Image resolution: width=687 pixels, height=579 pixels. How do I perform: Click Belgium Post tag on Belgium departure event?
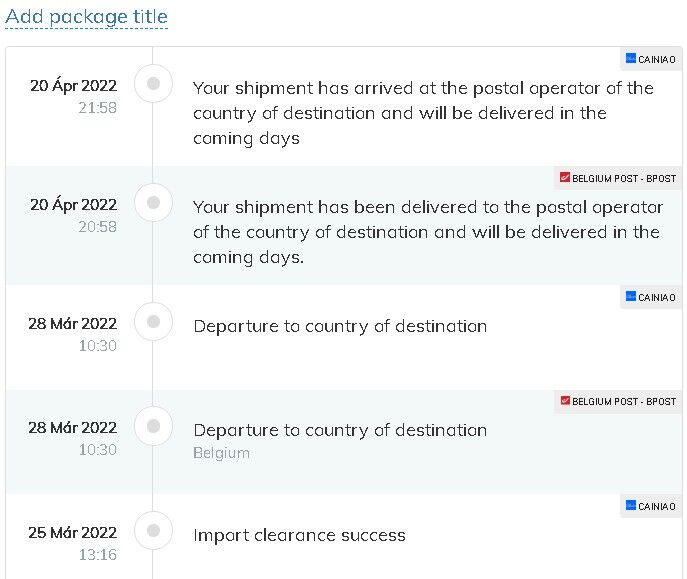point(618,401)
